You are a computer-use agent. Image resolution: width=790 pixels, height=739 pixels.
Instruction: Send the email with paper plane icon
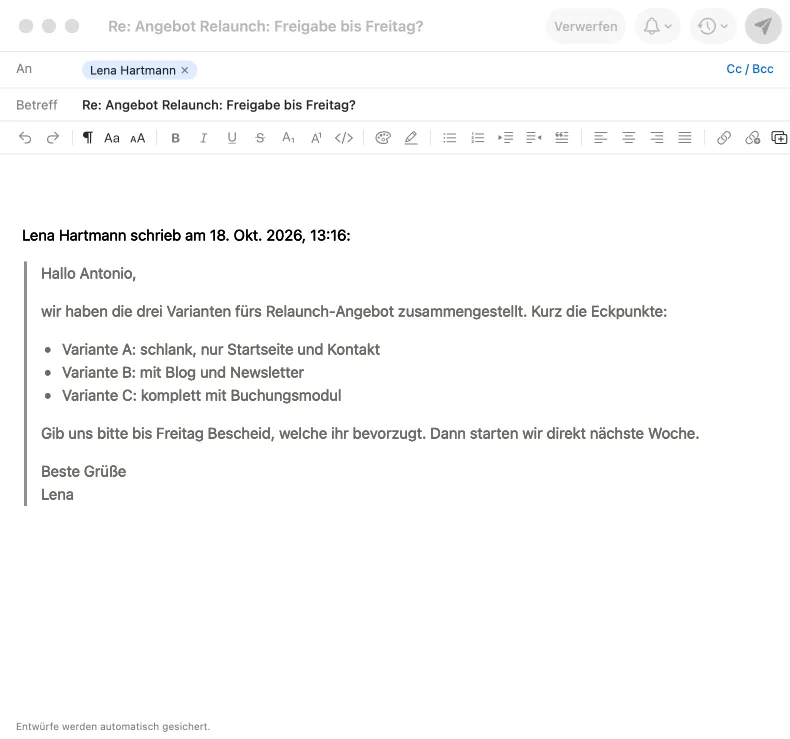[x=763, y=26]
